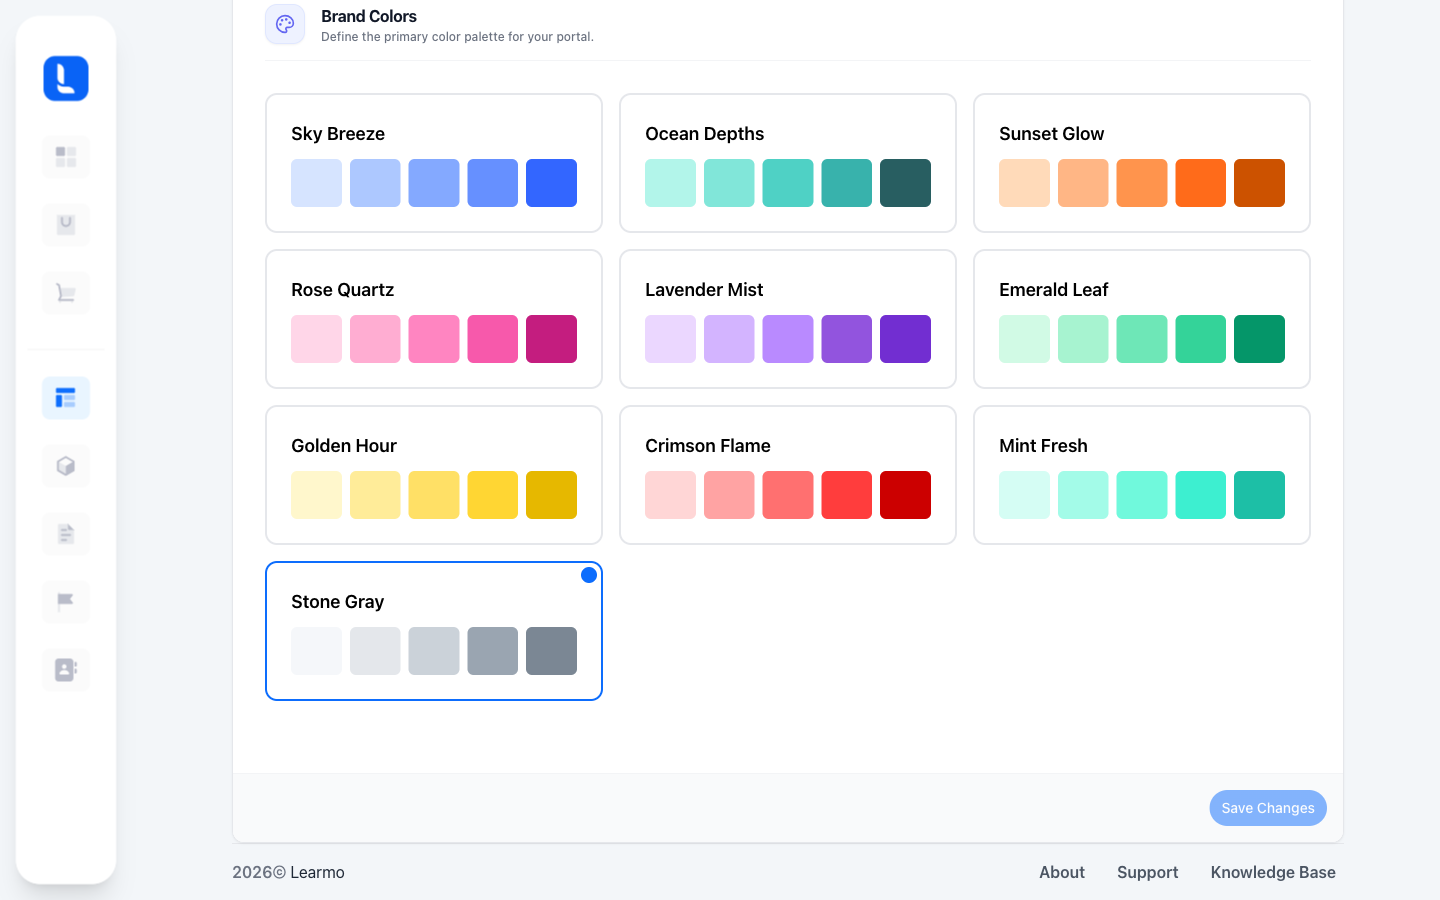The width and height of the screenshot is (1440, 900).
Task: Go to Knowledge Base link
Action: [x=1273, y=872]
